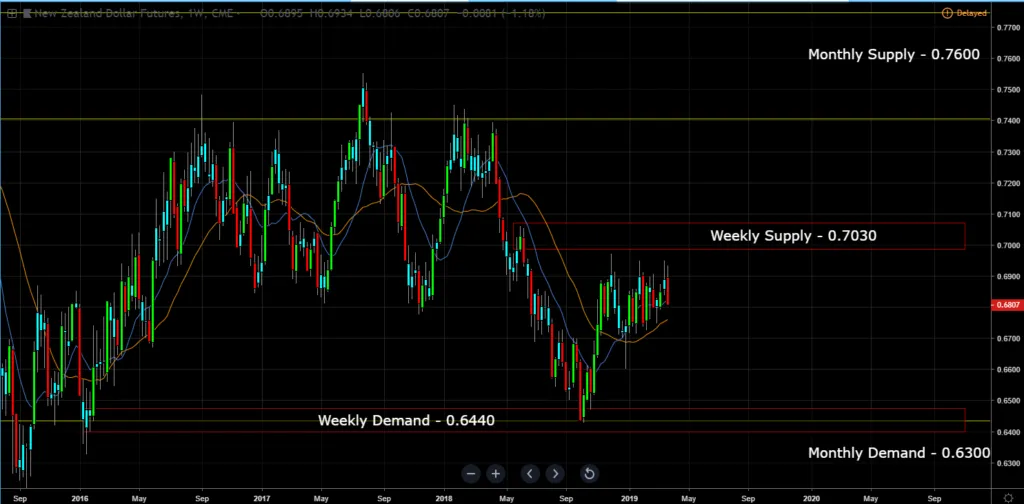Image resolution: width=1024 pixels, height=504 pixels.
Task: Reset the chart view with the circular arrow
Action: [589, 473]
